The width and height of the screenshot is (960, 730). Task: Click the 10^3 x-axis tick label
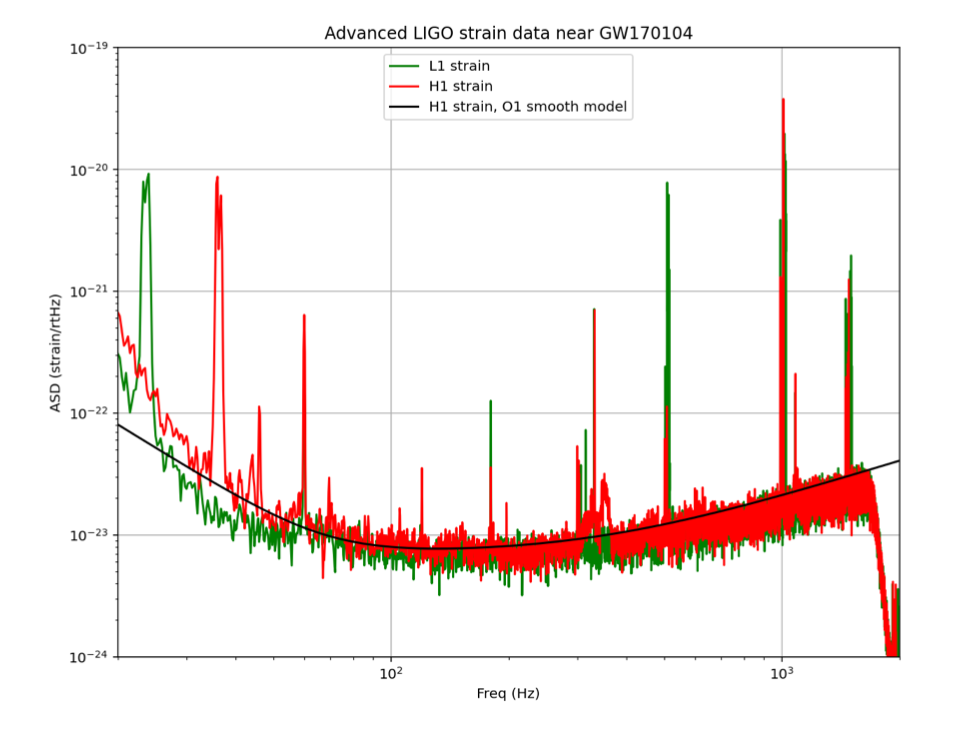[x=782, y=675]
